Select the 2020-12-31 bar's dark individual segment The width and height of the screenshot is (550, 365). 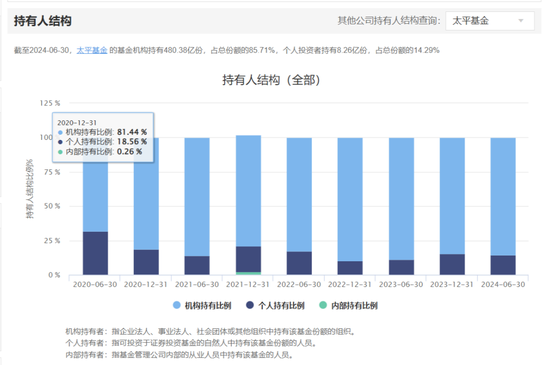146,262
